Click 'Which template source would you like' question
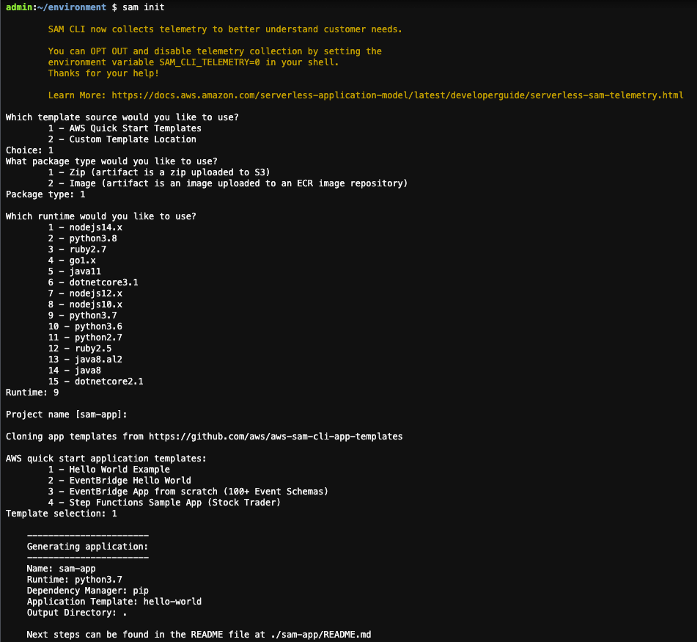Image resolution: width=697 pixels, height=643 pixels. 122,117
